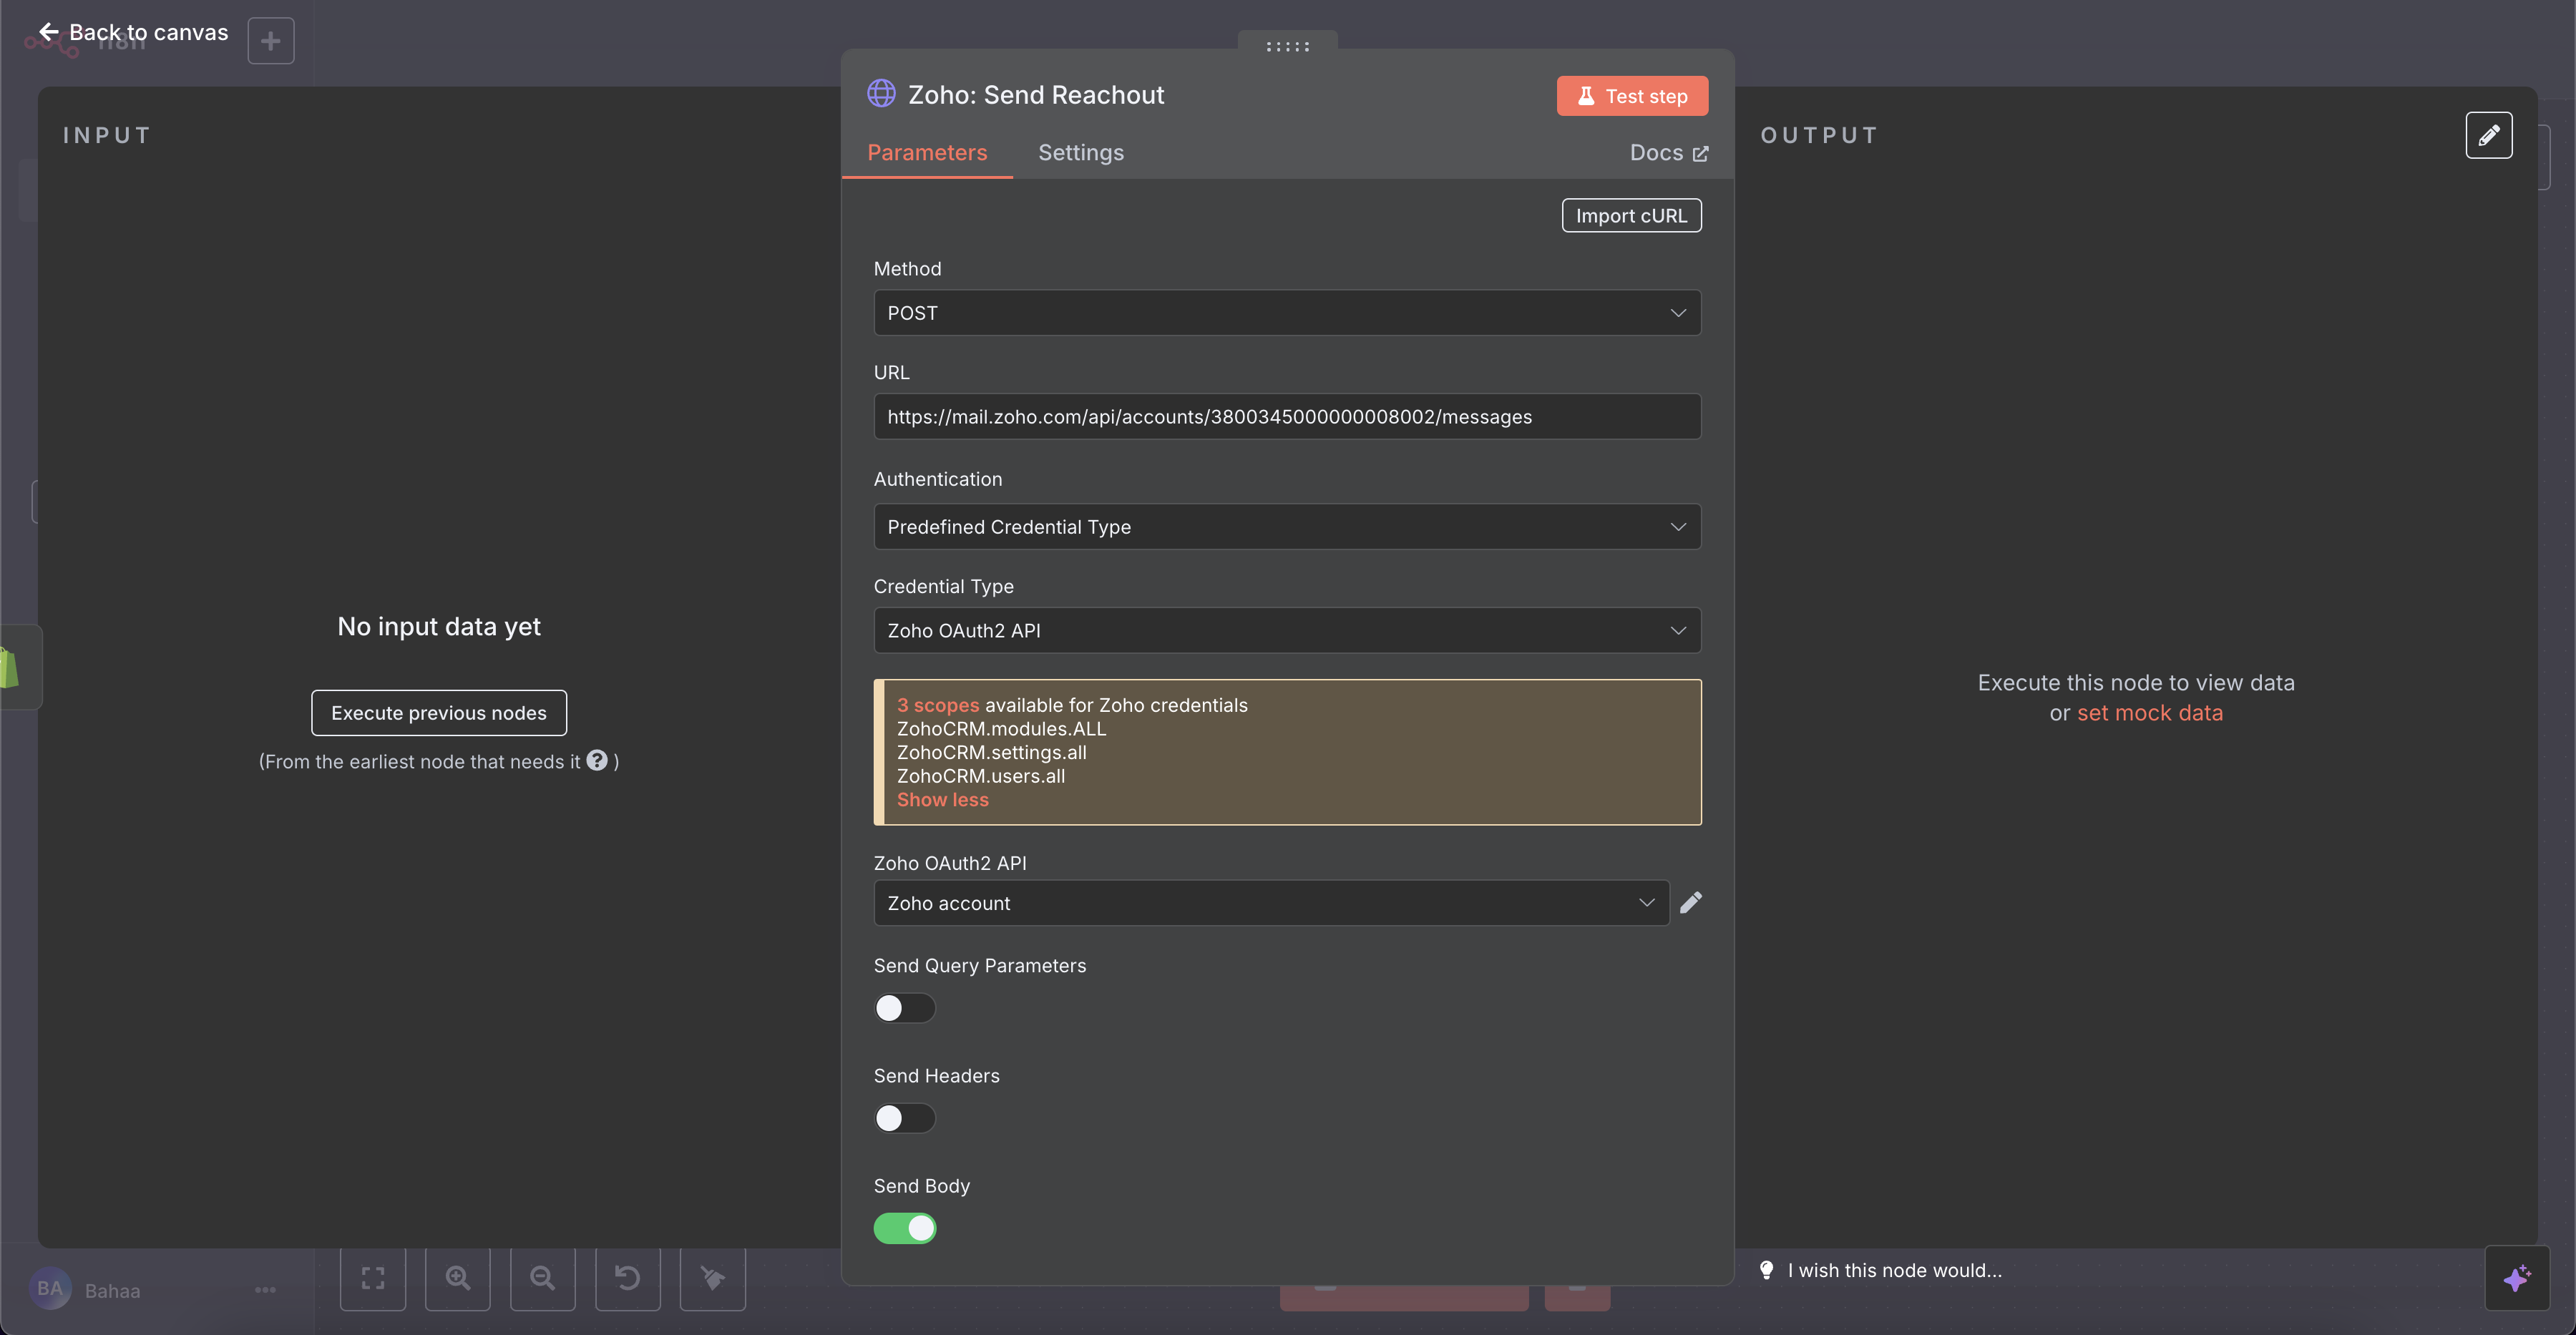2576x1335 pixels.
Task: Open the Method dropdown showing POST
Action: click(x=1287, y=313)
